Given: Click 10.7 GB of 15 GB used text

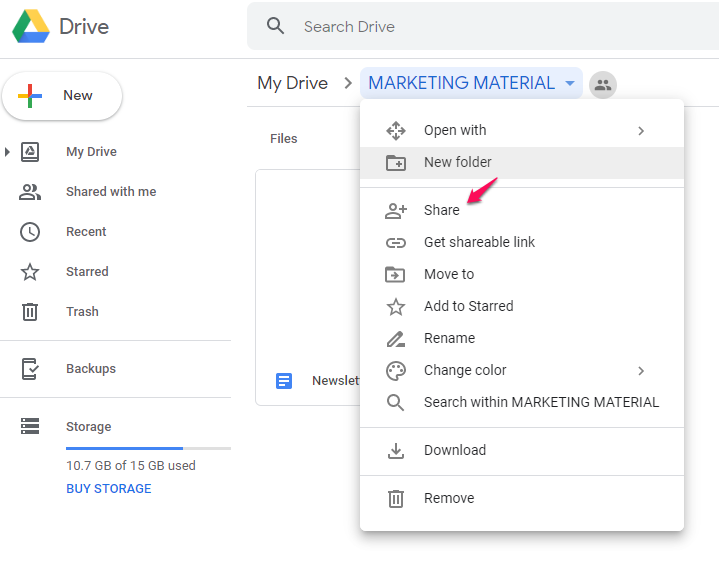Looking at the screenshot, I should [131, 466].
